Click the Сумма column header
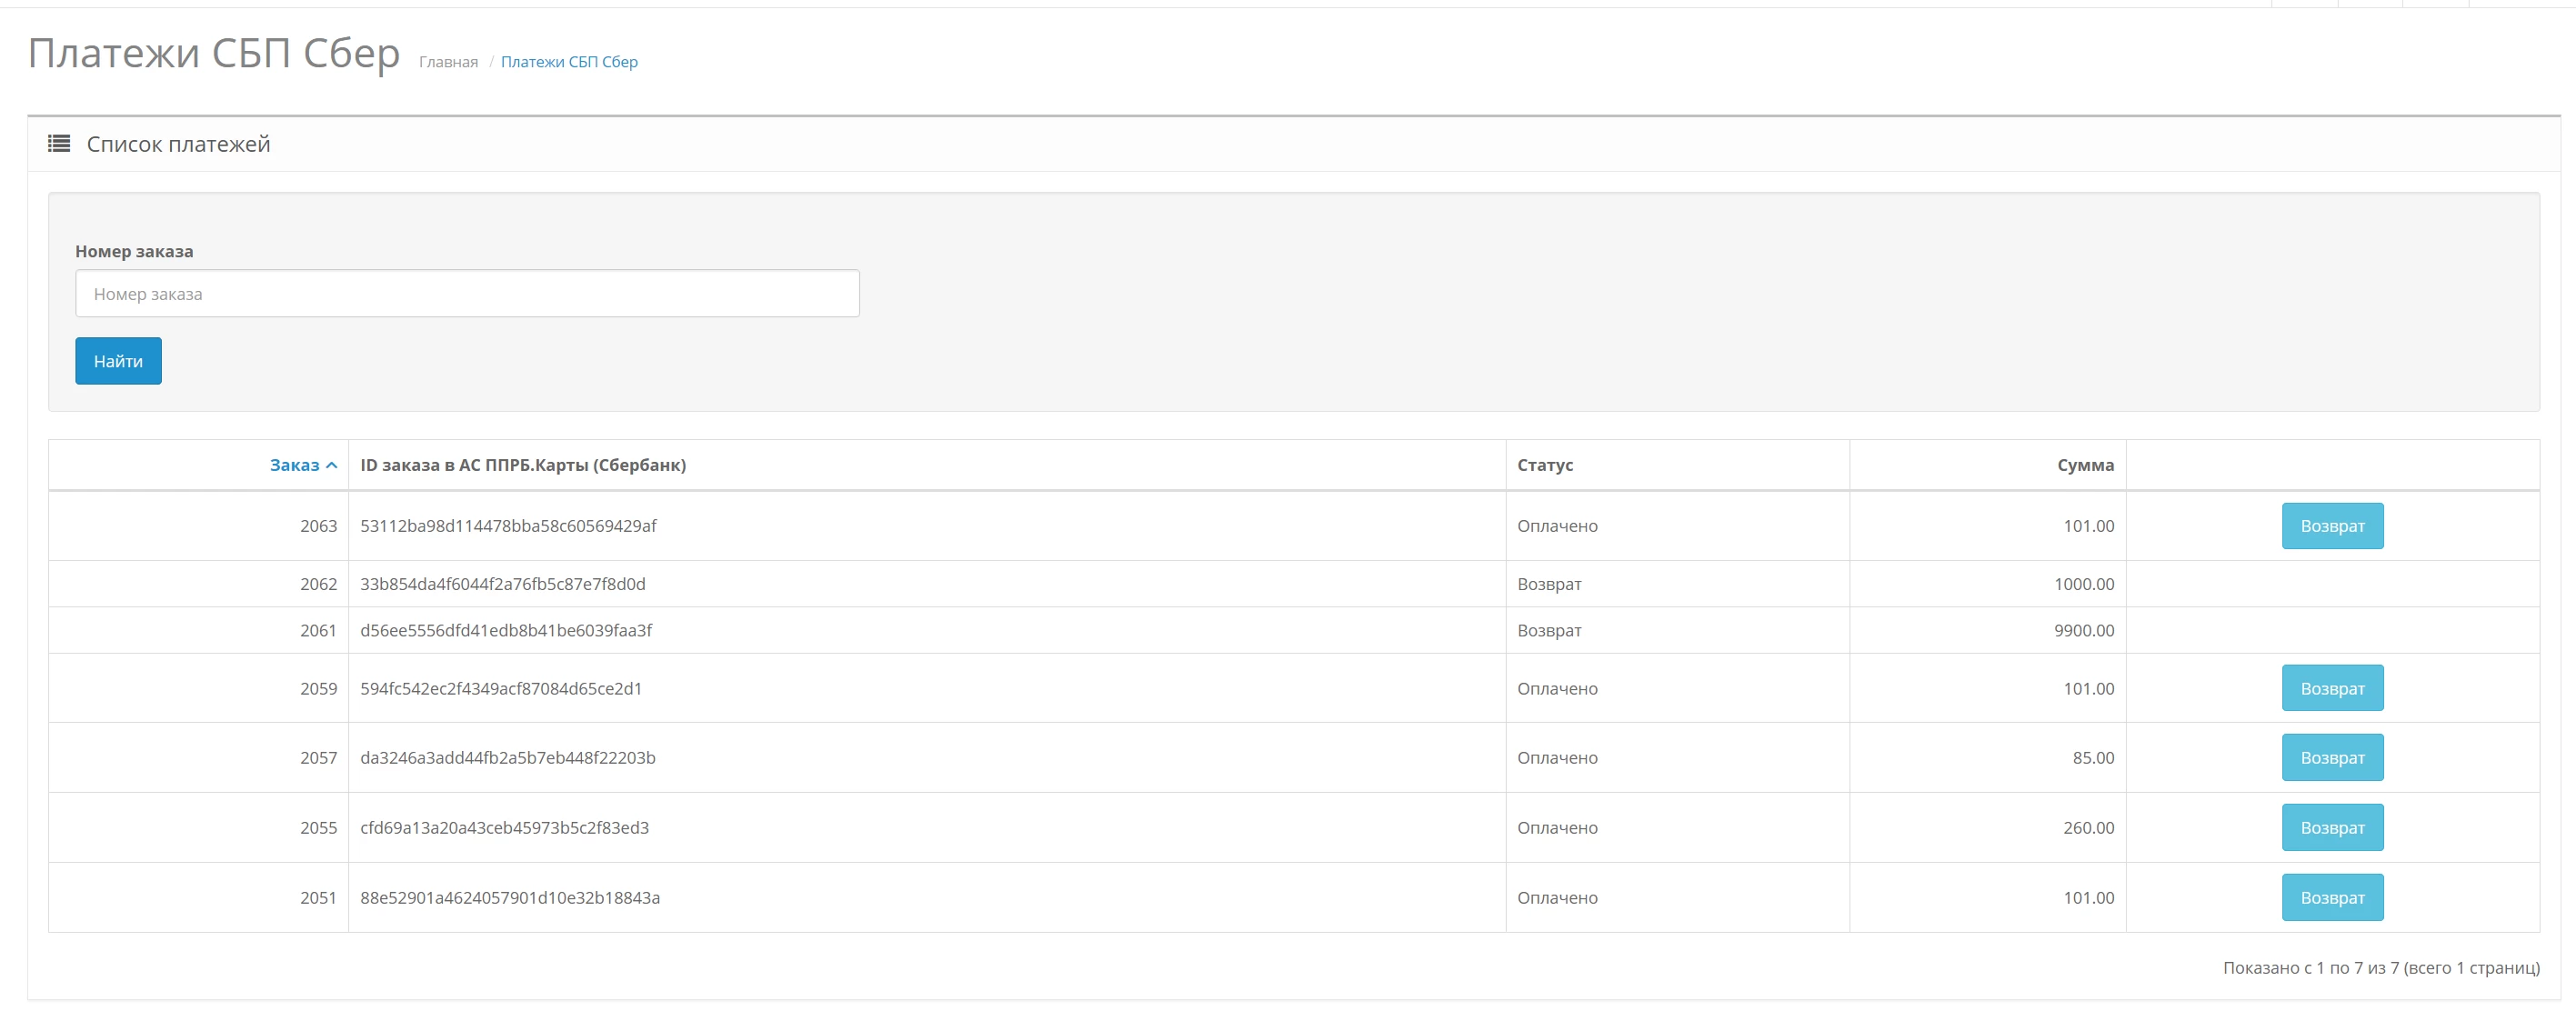The width and height of the screenshot is (2576, 1031). pos(2085,465)
